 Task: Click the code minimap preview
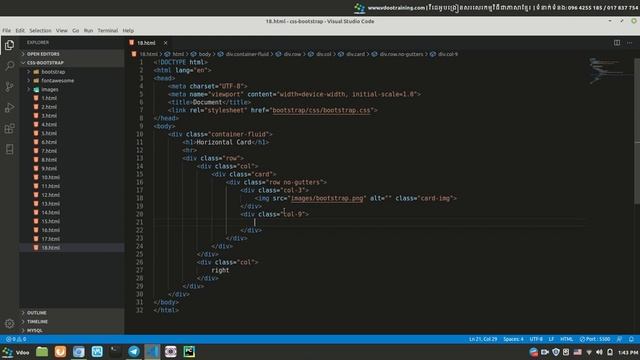[610, 71]
